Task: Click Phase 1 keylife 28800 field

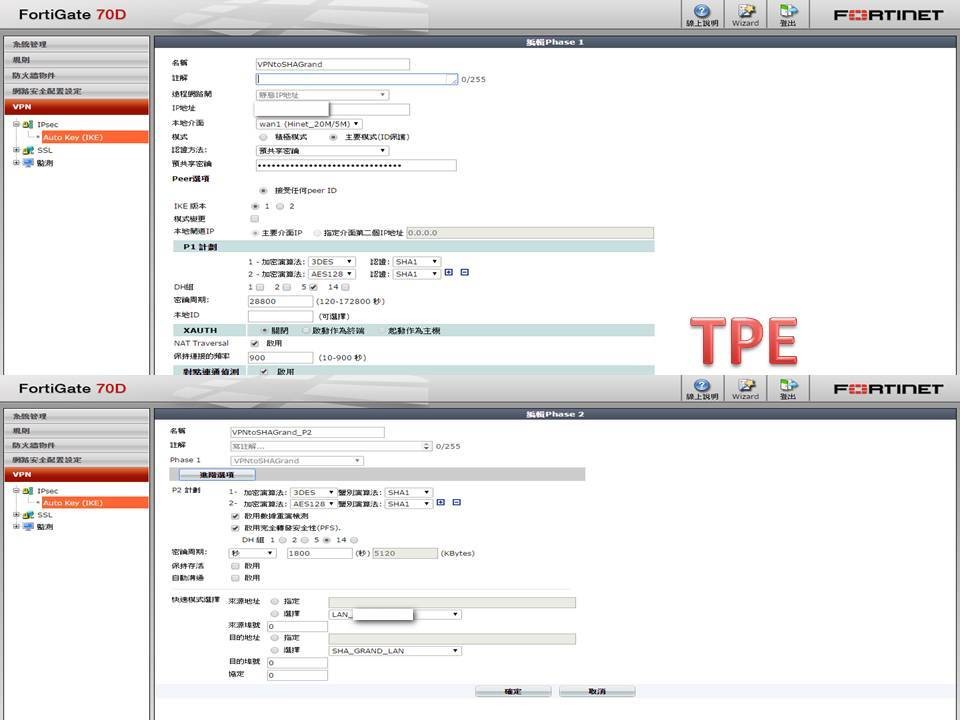Action: (x=280, y=301)
